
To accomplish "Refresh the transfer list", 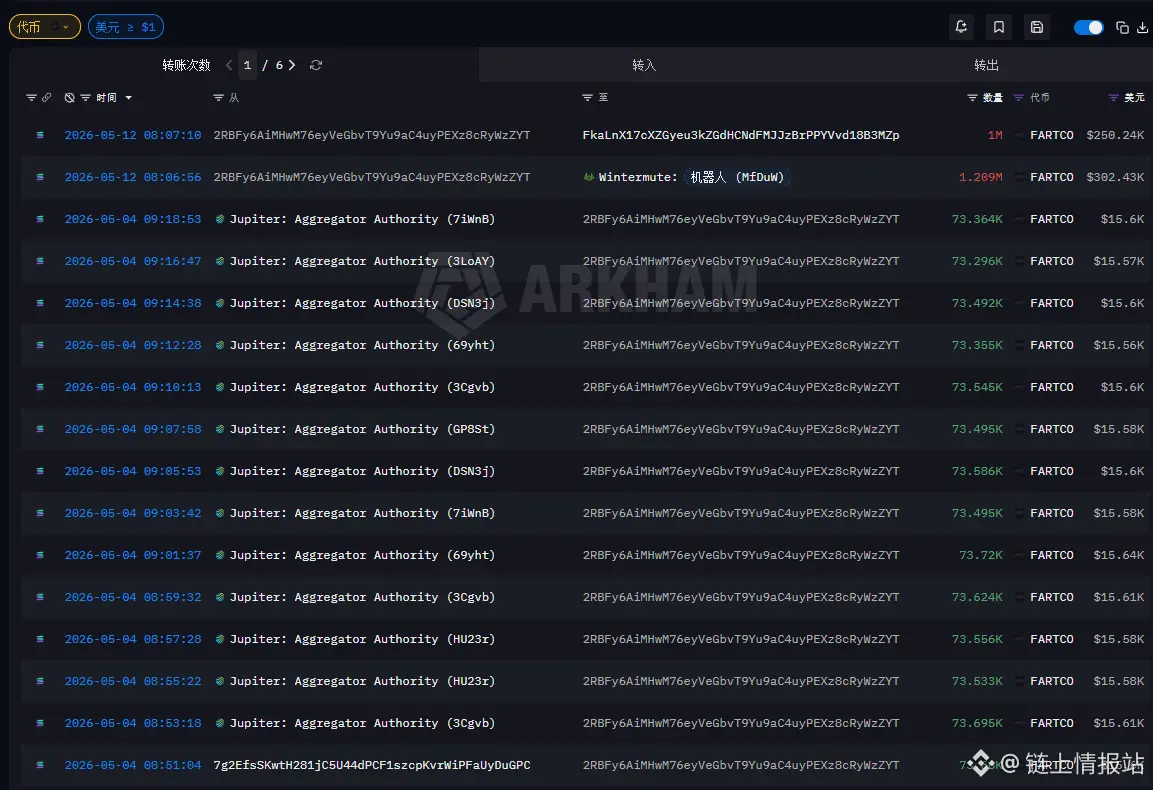I will pyautogui.click(x=316, y=65).
